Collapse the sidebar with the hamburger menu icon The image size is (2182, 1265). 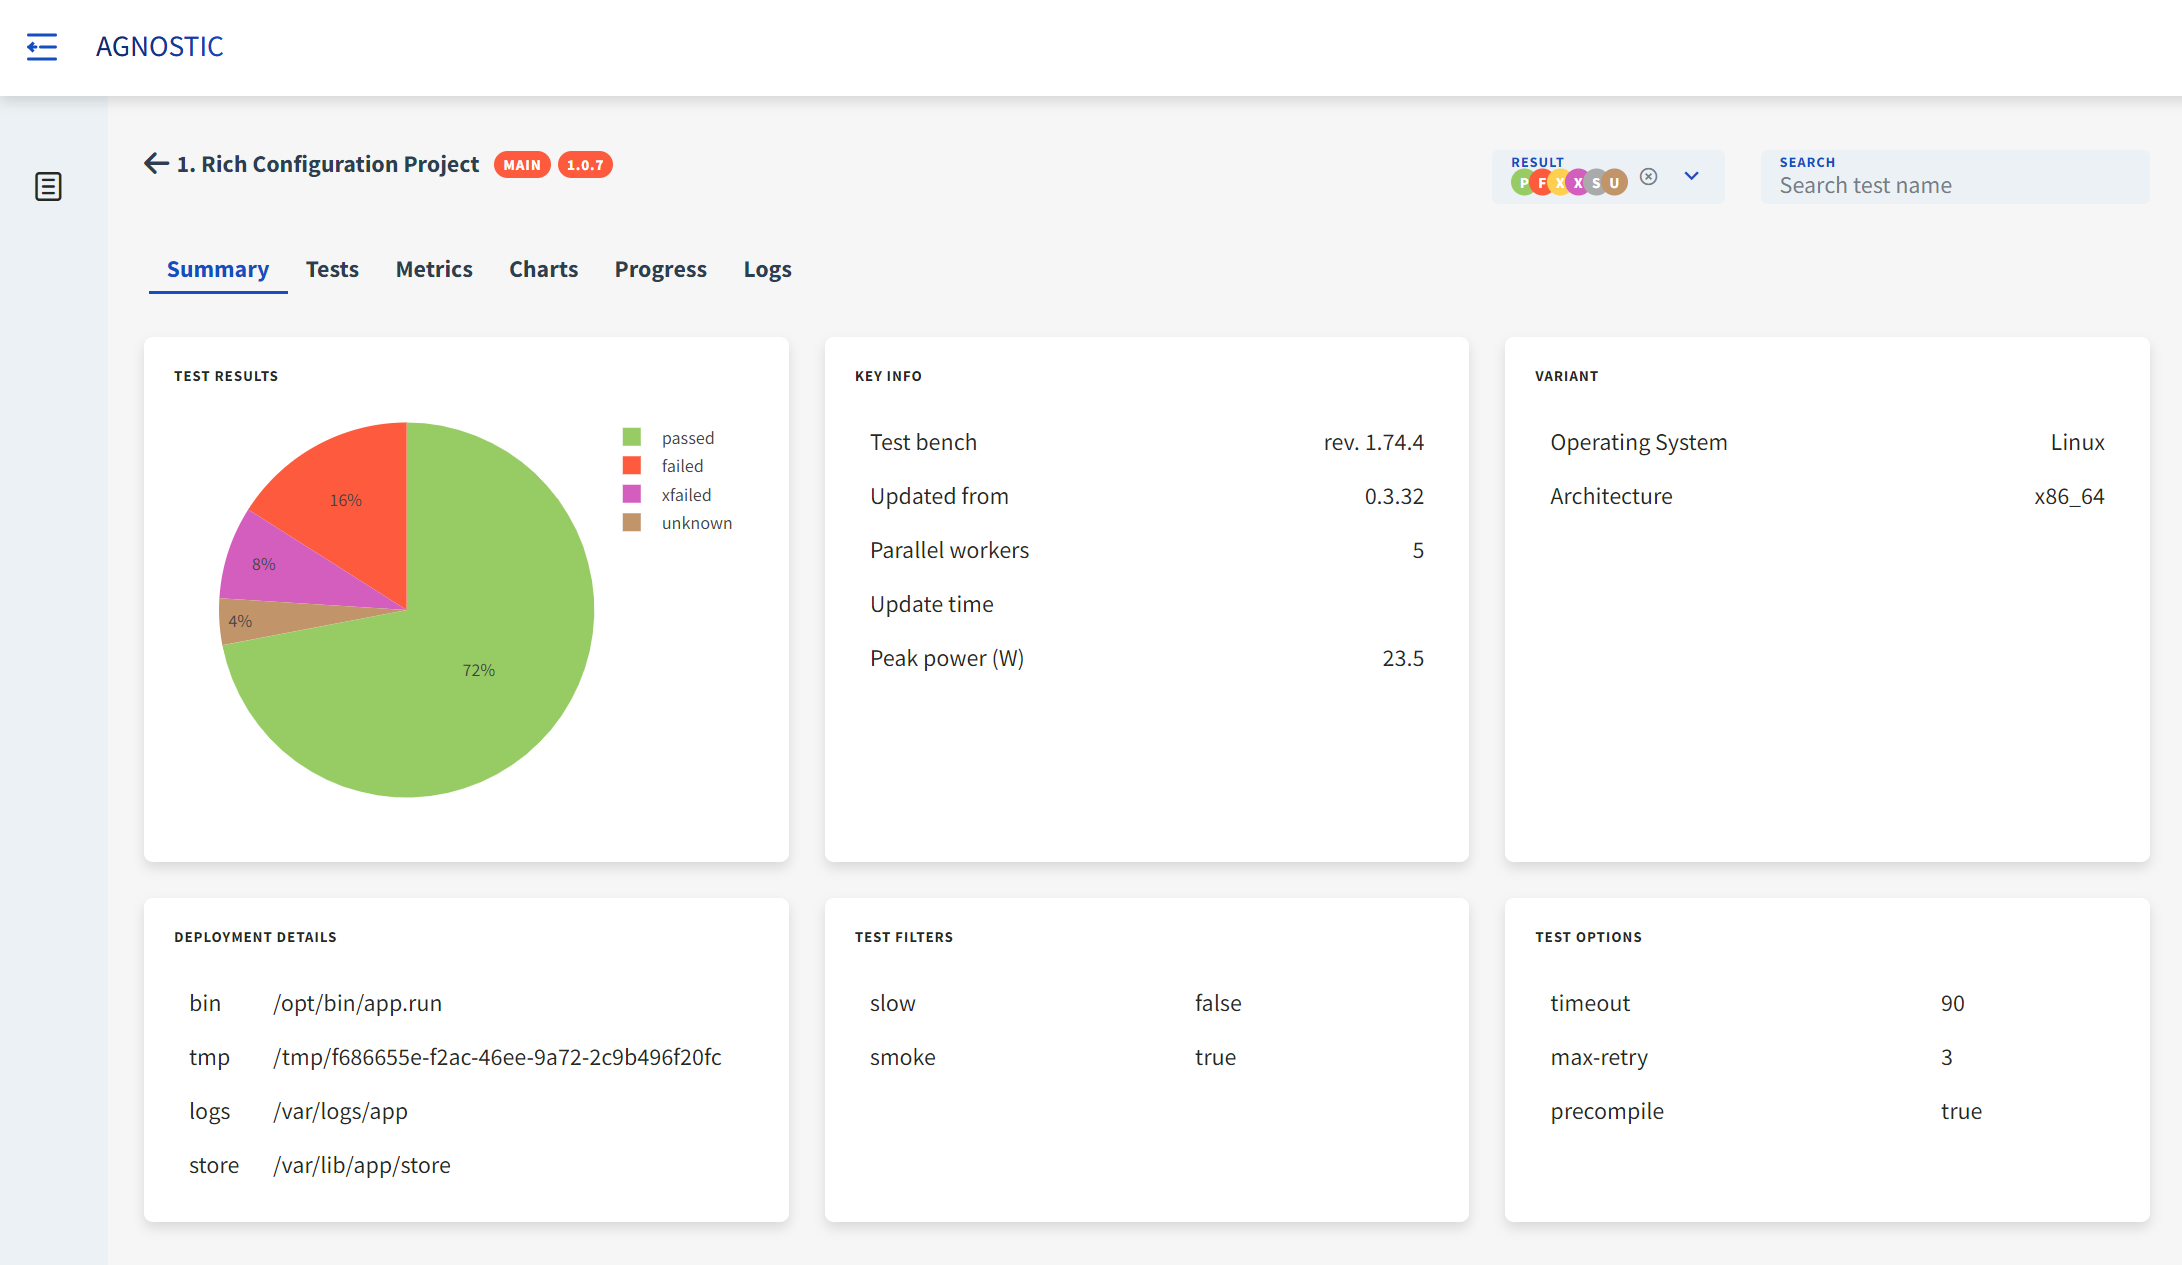point(42,47)
